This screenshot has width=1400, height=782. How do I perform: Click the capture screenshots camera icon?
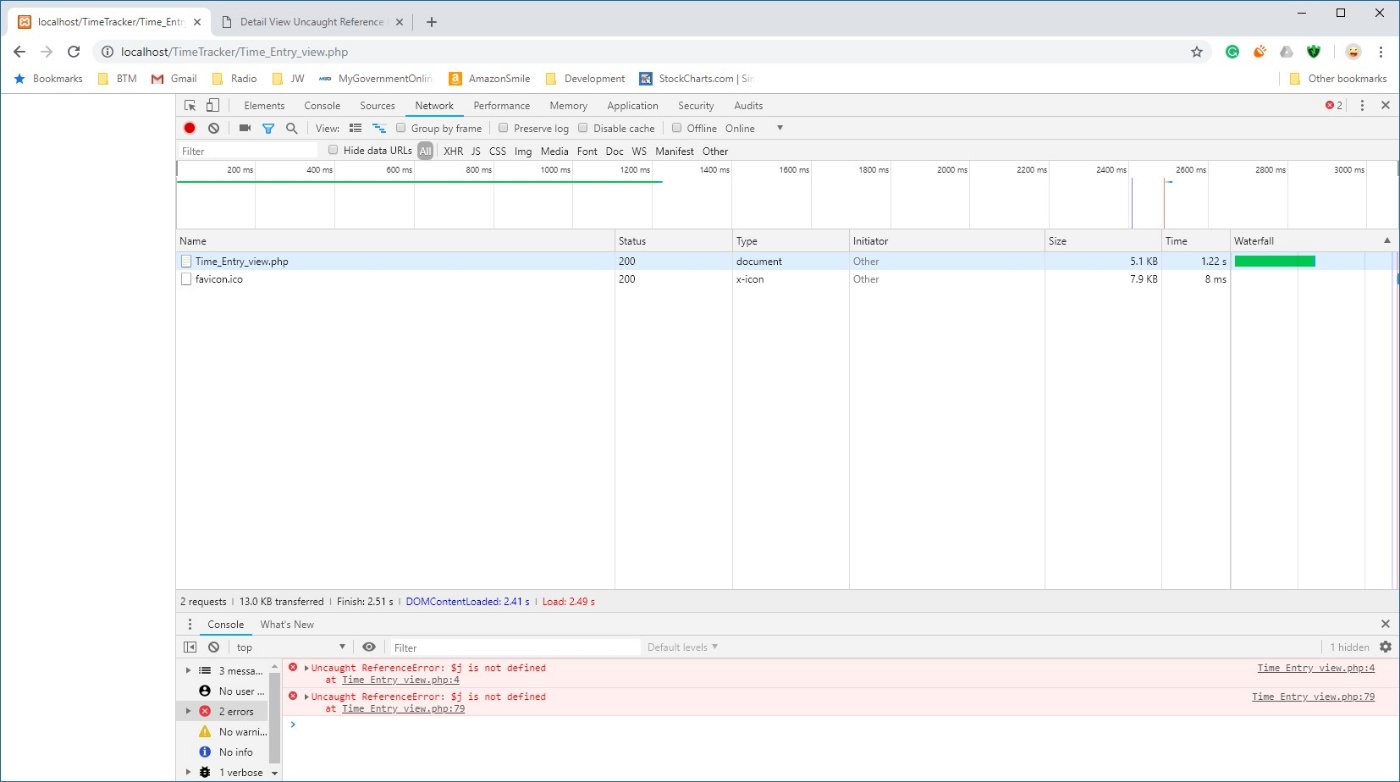tap(245, 128)
